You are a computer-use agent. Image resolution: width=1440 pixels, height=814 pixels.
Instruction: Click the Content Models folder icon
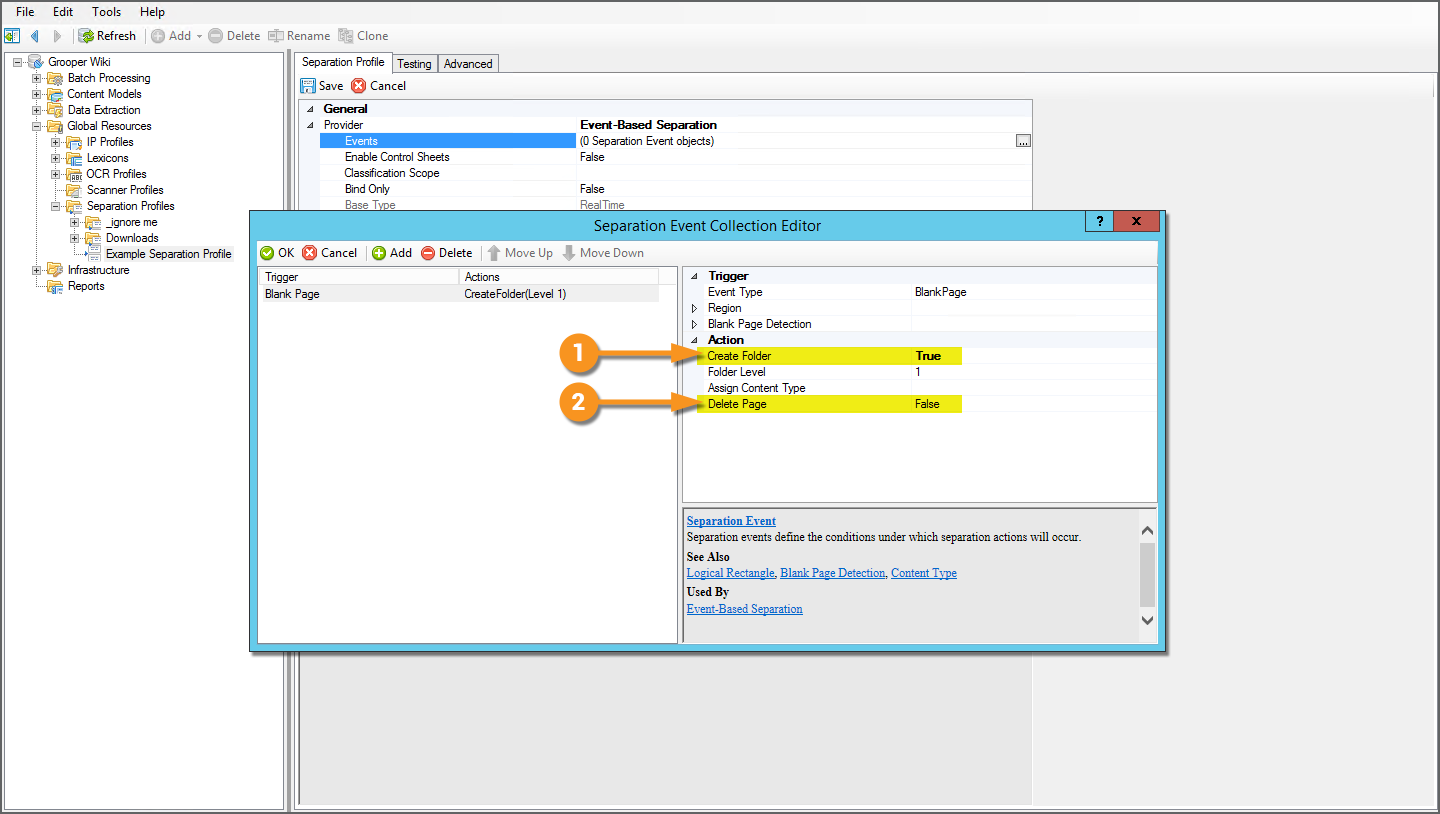coord(55,94)
